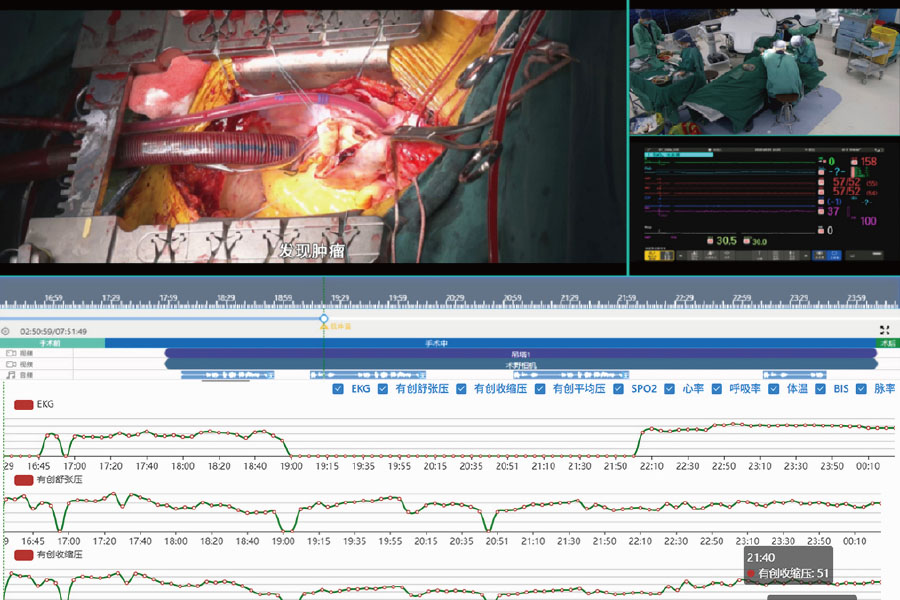900x600 pixels.
Task: Uncheck the 呼吸率 checkbox
Action: tap(716, 389)
